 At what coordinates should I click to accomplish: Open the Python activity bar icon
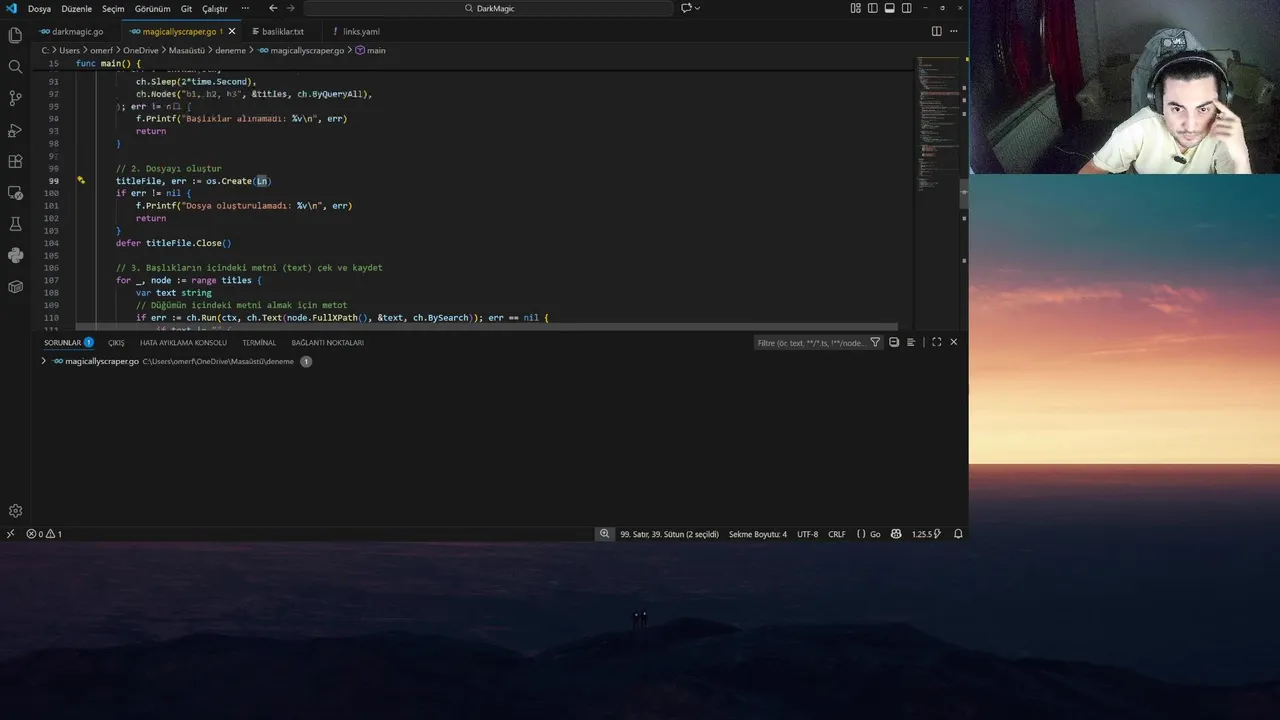pos(15,256)
